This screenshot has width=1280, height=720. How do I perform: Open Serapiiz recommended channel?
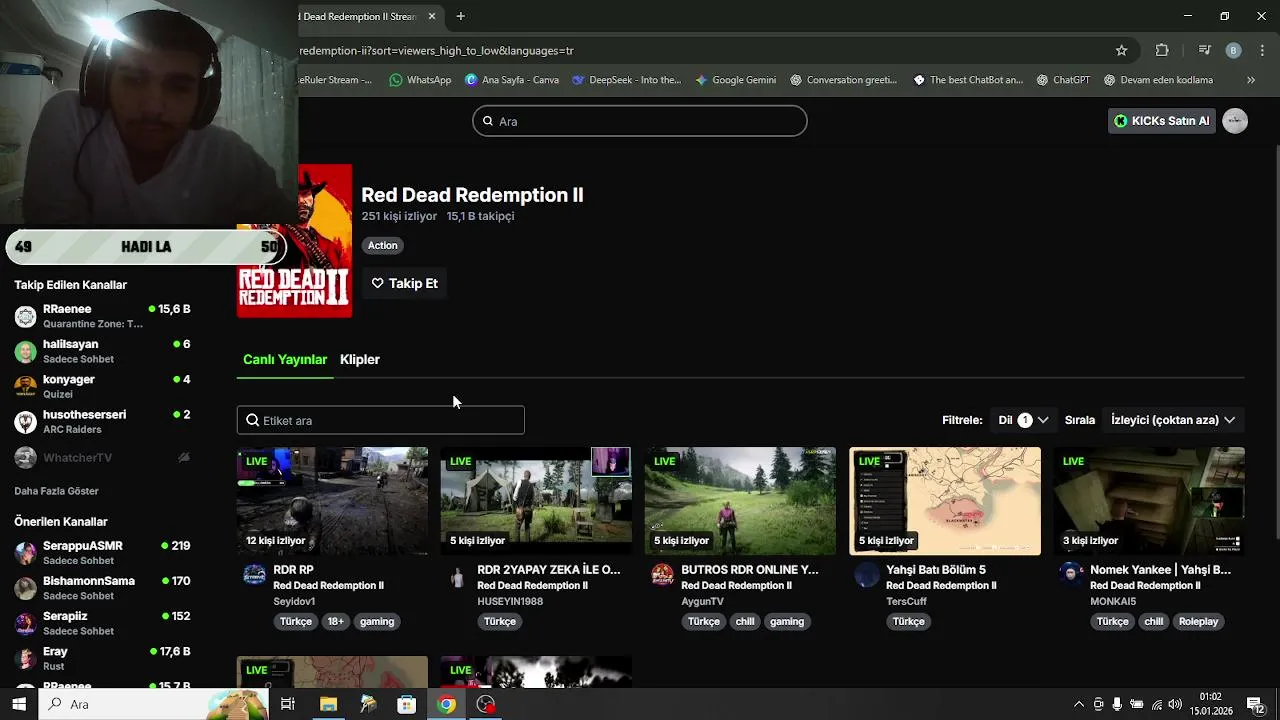pos(102,622)
